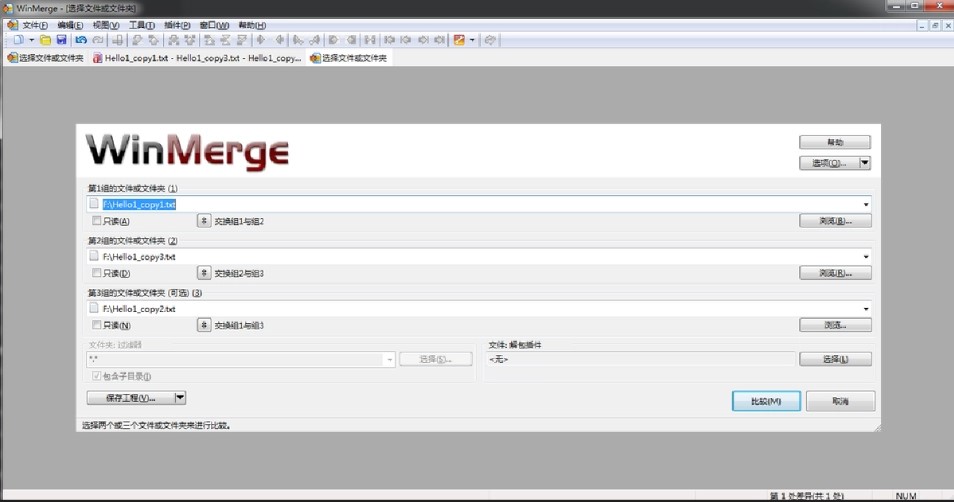Screen dimensions: 954x502
Task: Click the <无> unpacker plugin field
Action: 640,359
